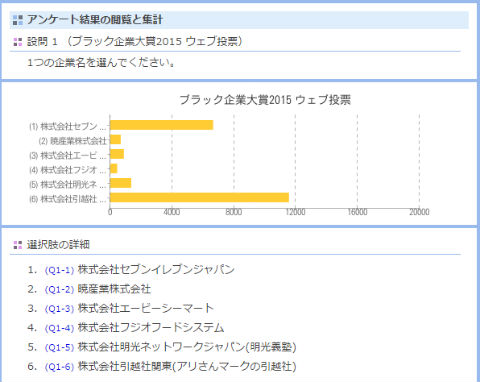Click the heading 設問 1 (ブラック企業大賞2015 ウェブ投票)
This screenshot has height=382, width=480.
135,42
